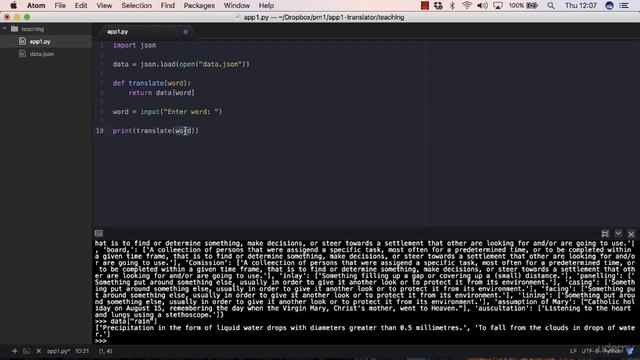Click cursor position 10:21 in status bar
Screen dimensions: 640x360
click(82, 351)
